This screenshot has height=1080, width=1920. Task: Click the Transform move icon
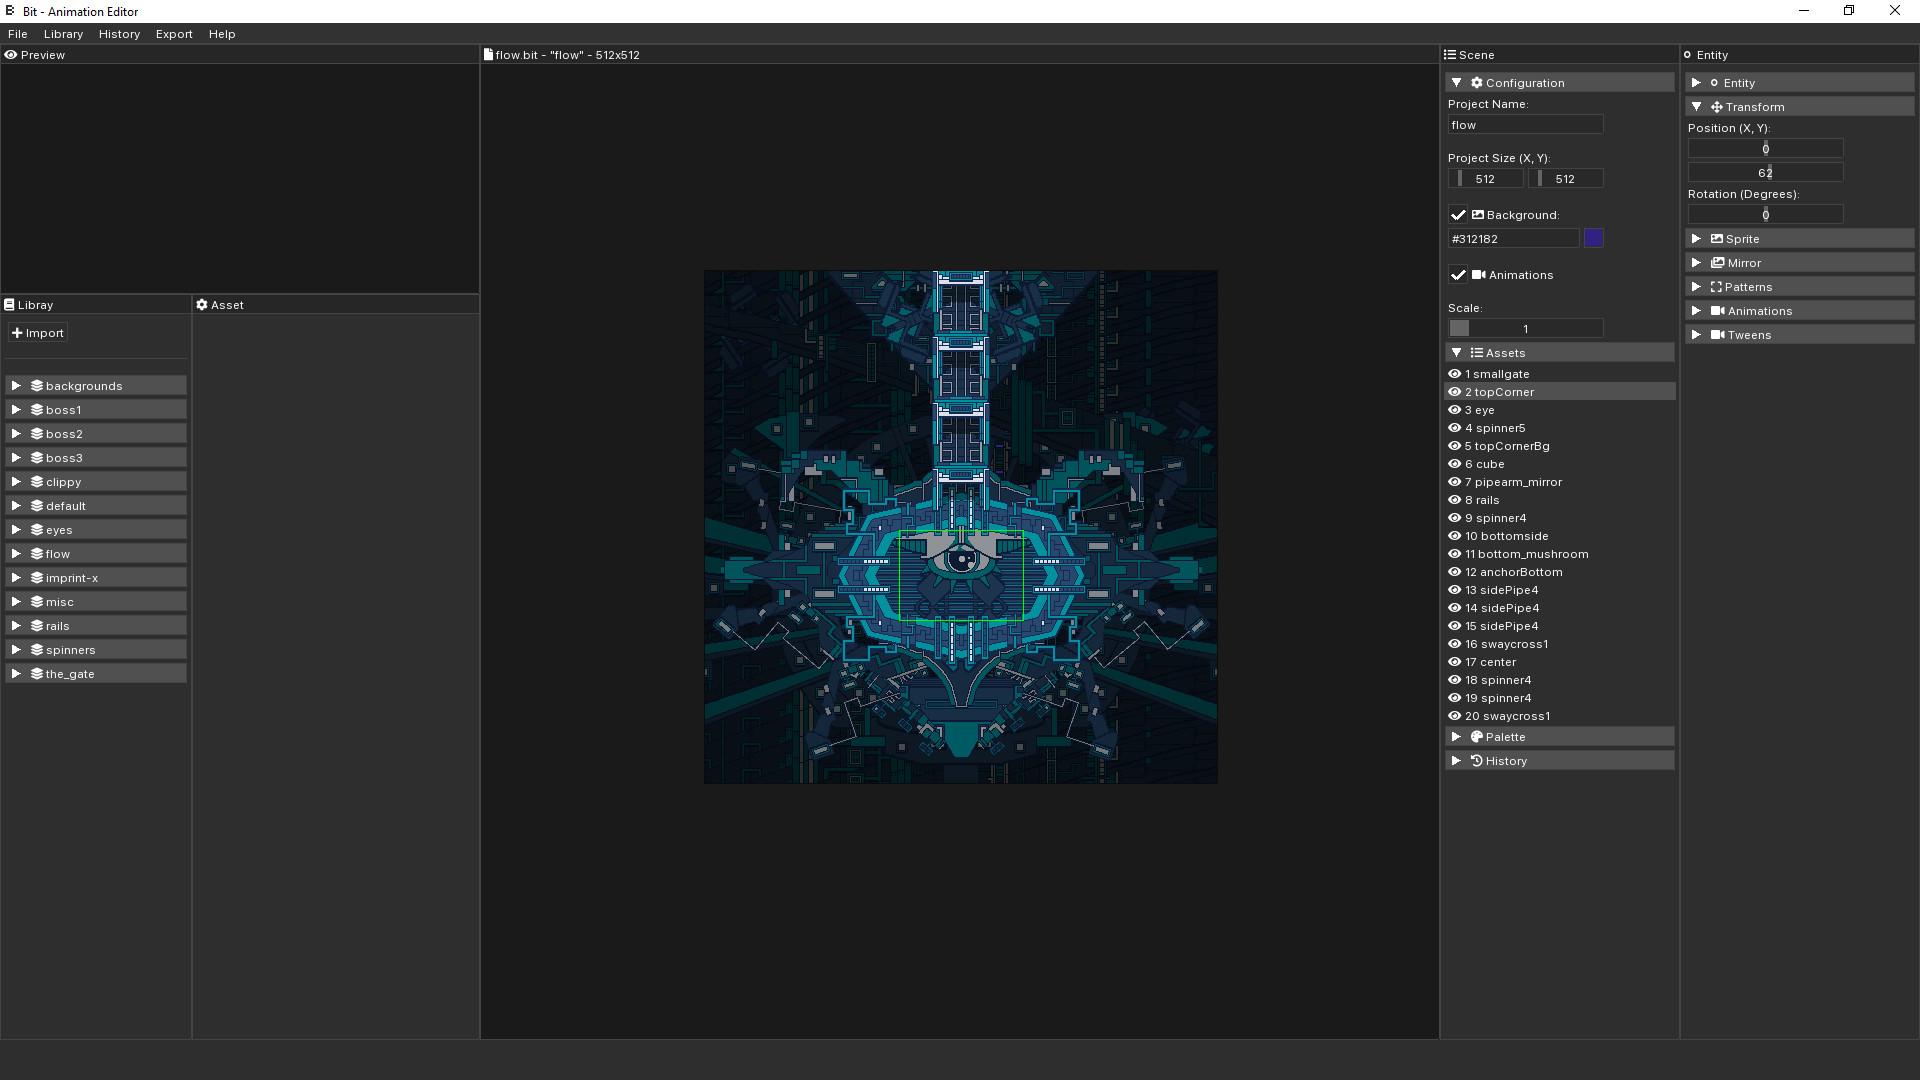(1717, 106)
